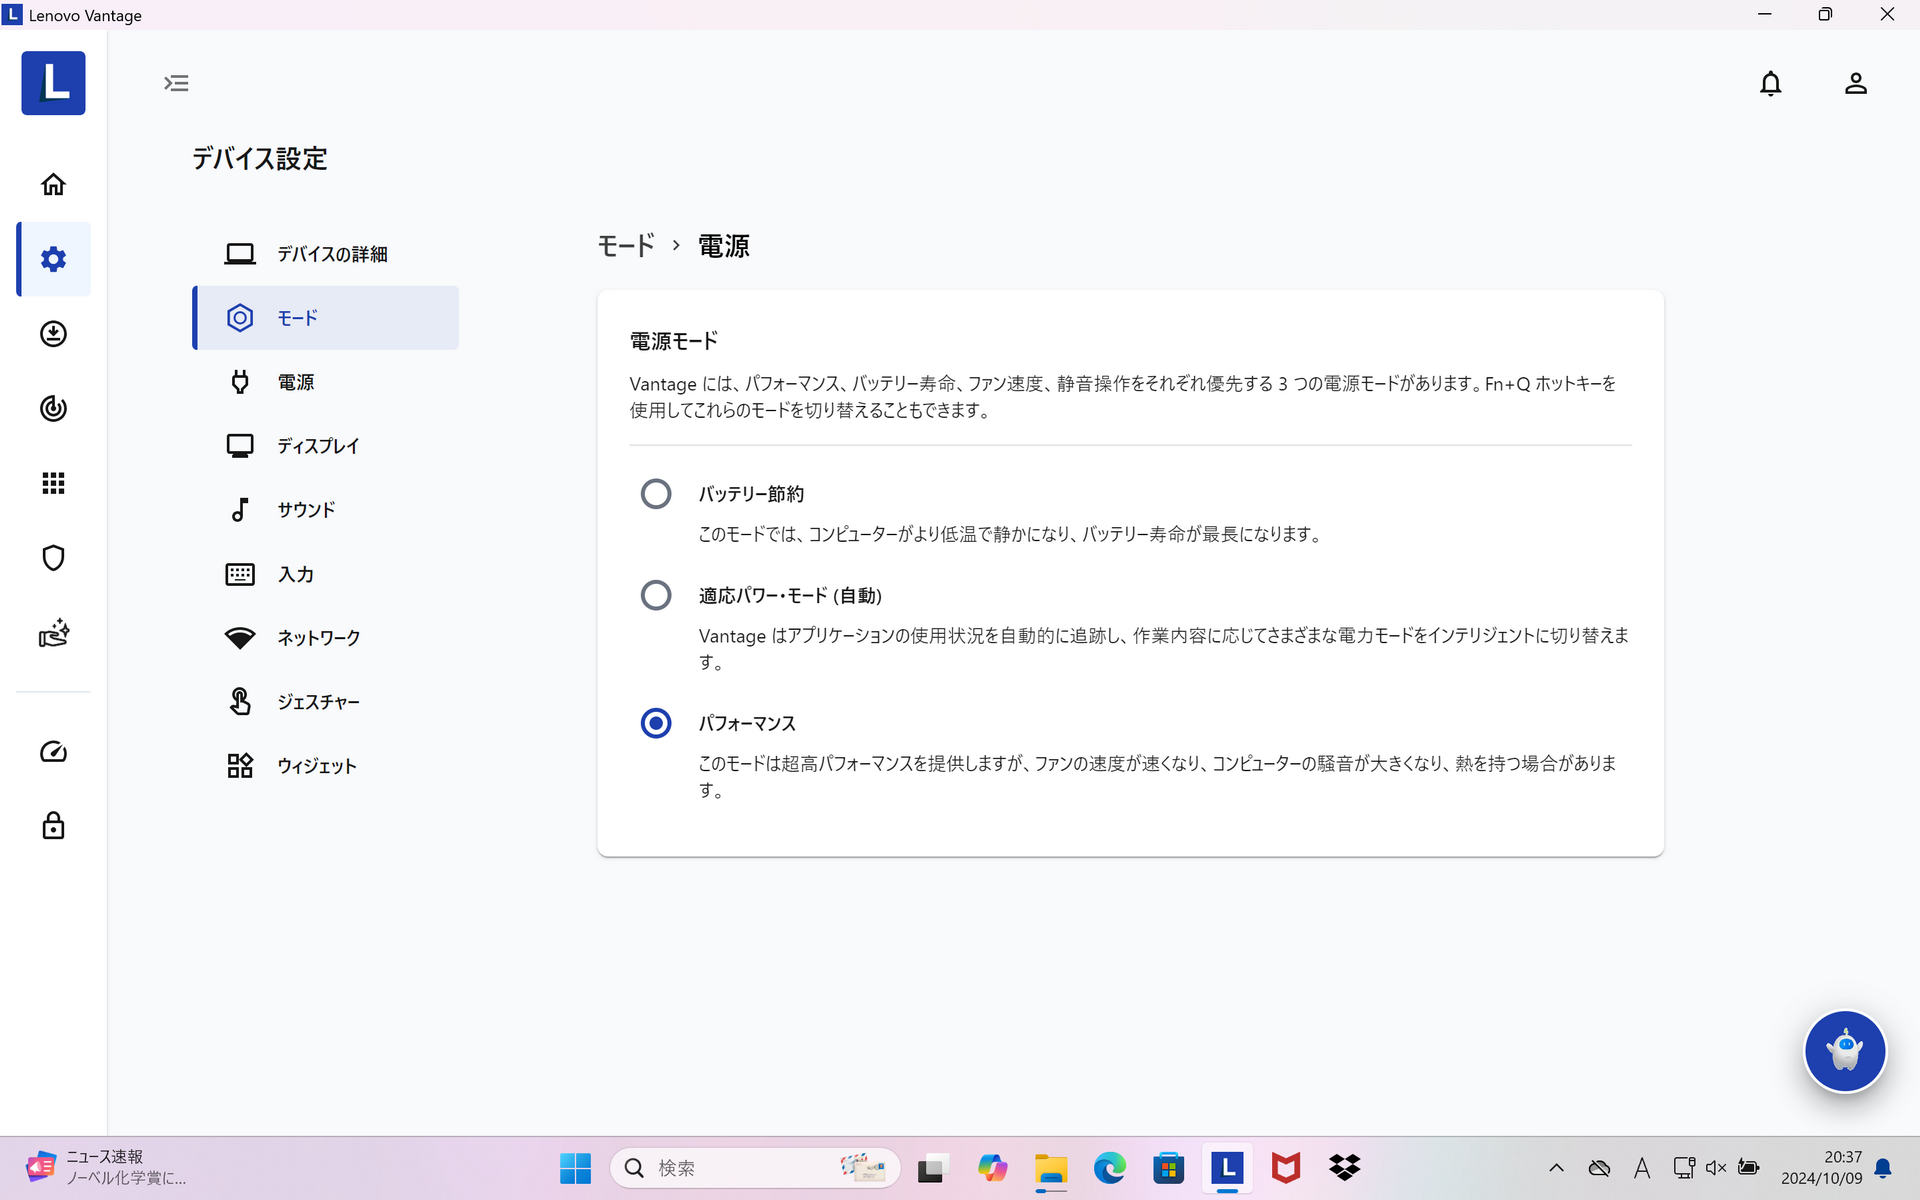Viewport: 1920px width, 1200px height.
Task: Open File Explorer from taskbar
Action: point(1051,1168)
